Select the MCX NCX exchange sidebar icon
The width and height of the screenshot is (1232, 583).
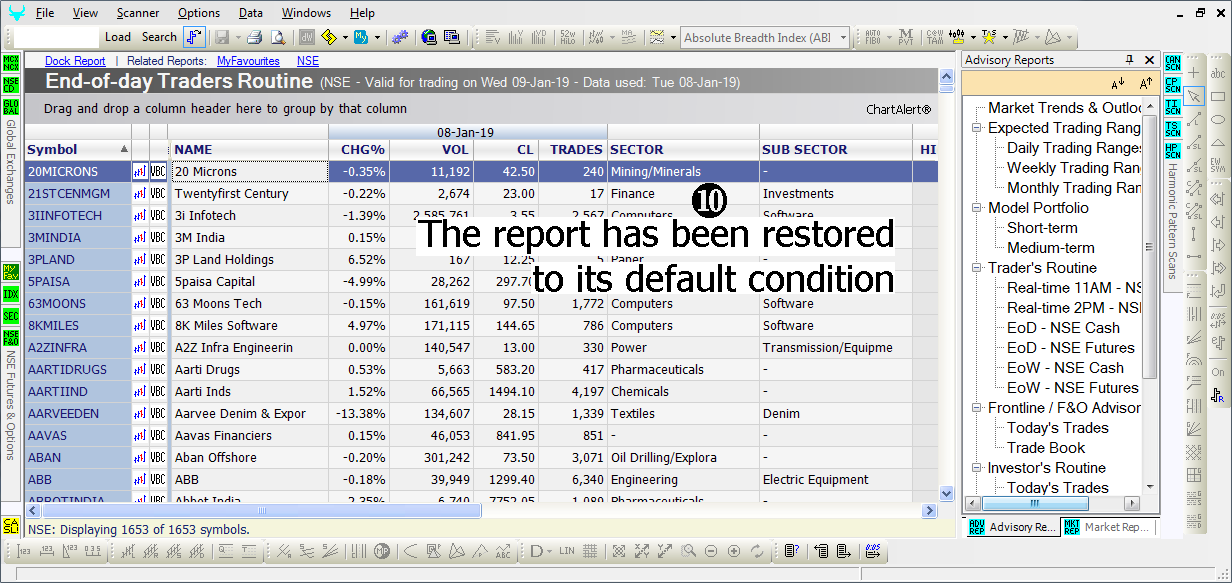(x=11, y=62)
